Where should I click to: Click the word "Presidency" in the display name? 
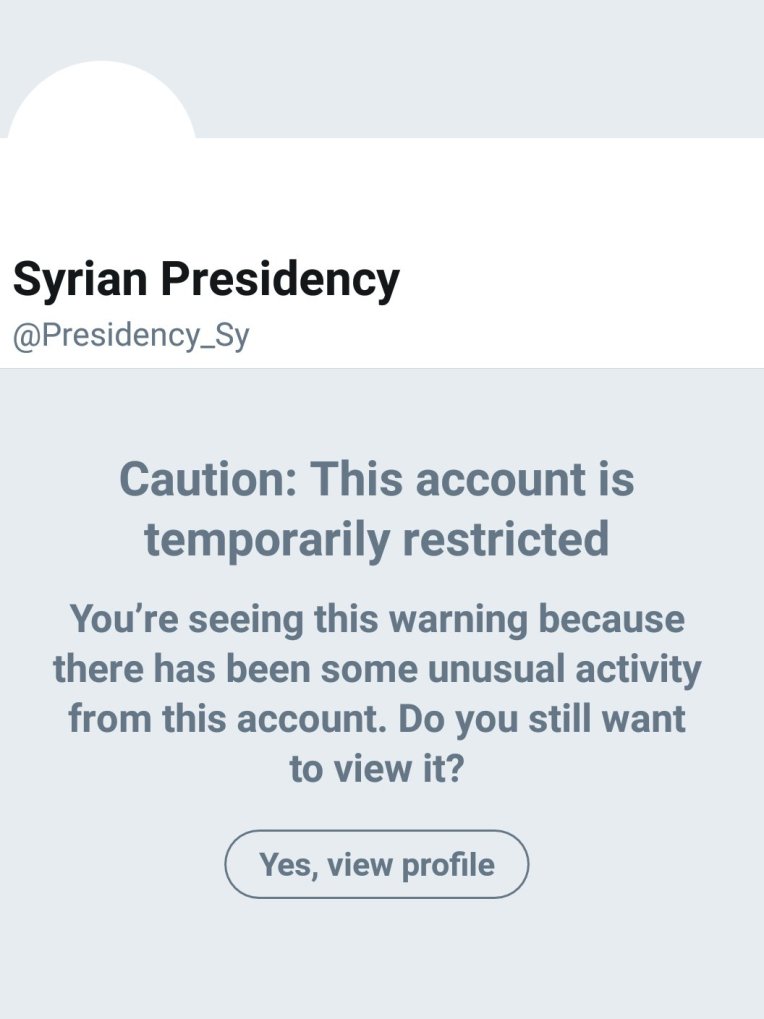[x=280, y=280]
